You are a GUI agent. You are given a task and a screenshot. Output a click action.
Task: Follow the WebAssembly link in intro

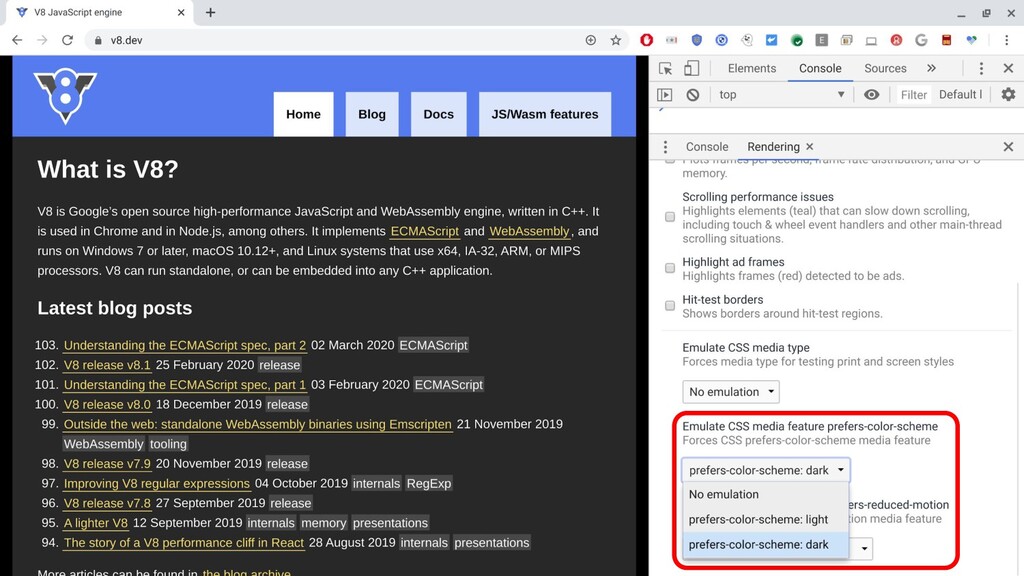tap(530, 232)
